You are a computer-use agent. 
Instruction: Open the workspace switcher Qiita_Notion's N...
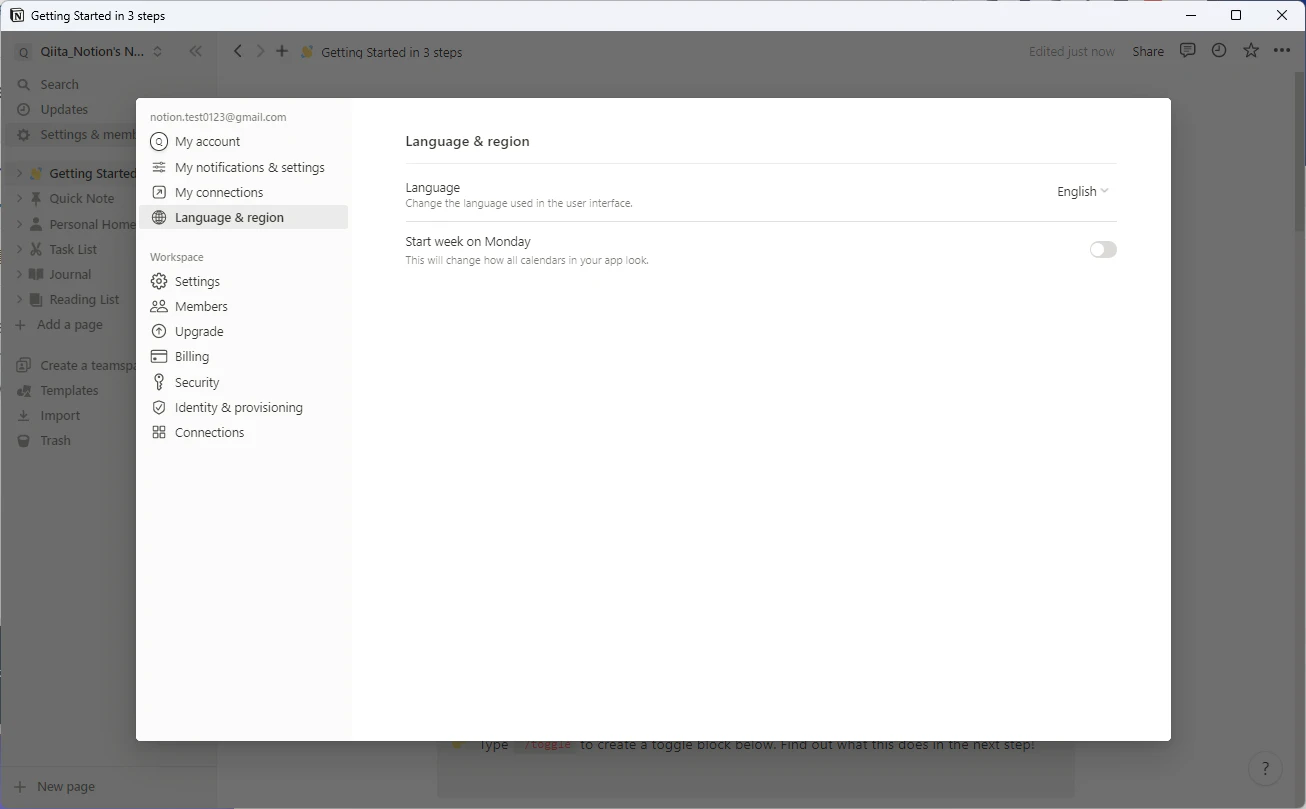pos(90,52)
